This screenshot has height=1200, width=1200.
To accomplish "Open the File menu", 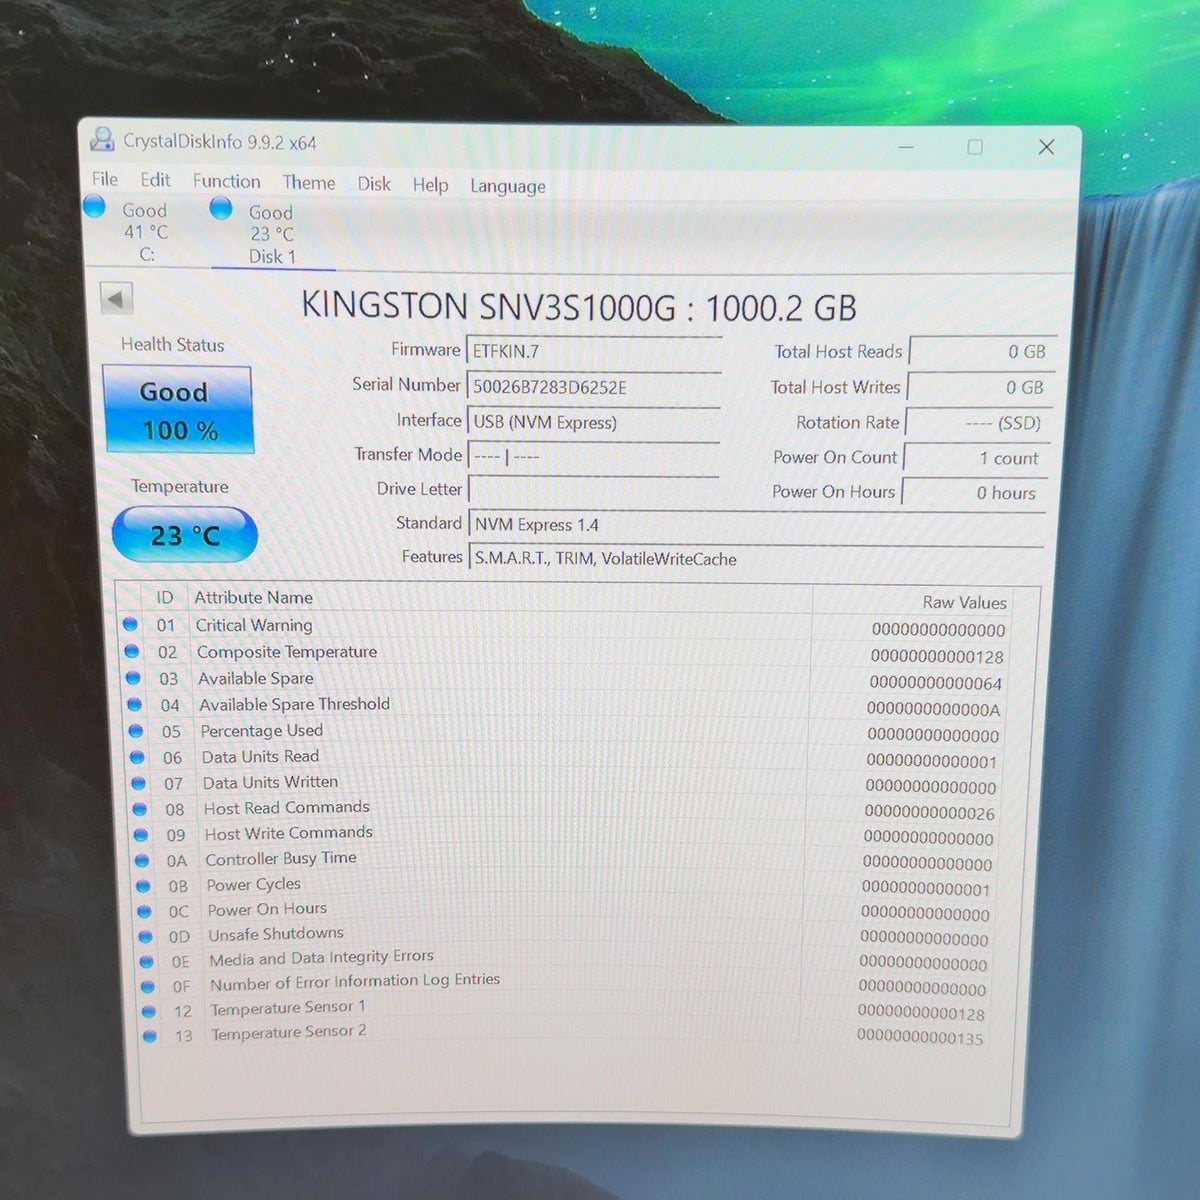I will click(105, 179).
